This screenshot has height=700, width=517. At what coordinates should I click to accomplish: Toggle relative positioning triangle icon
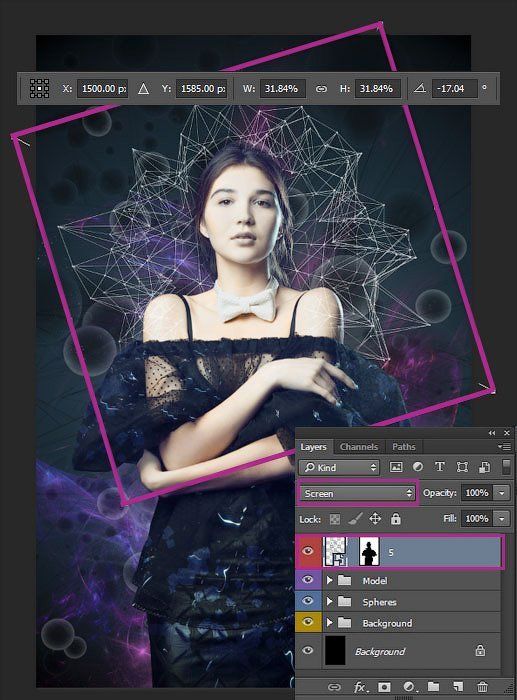[143, 88]
